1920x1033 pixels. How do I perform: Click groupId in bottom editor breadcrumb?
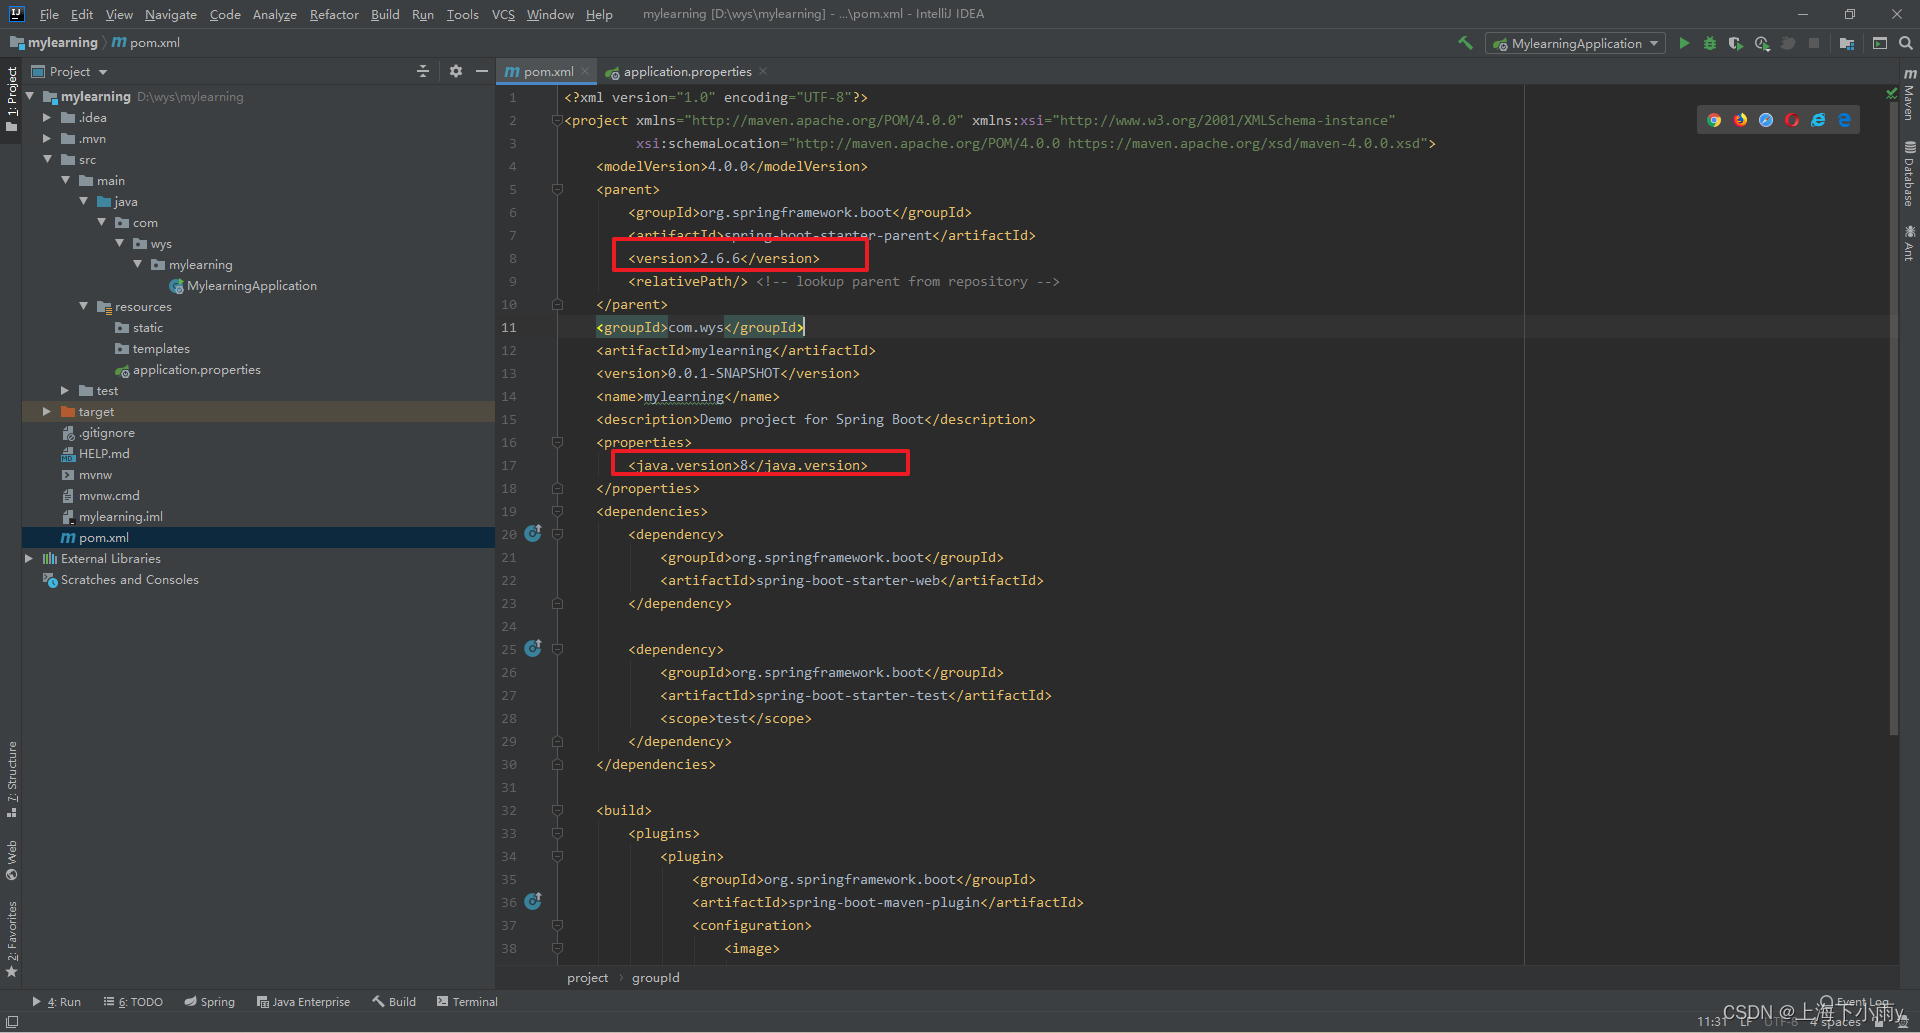click(655, 978)
